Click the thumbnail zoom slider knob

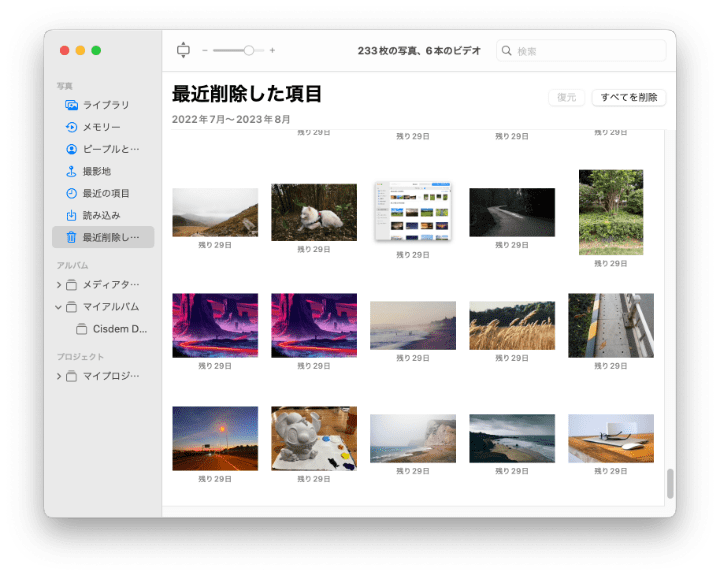tap(248, 50)
